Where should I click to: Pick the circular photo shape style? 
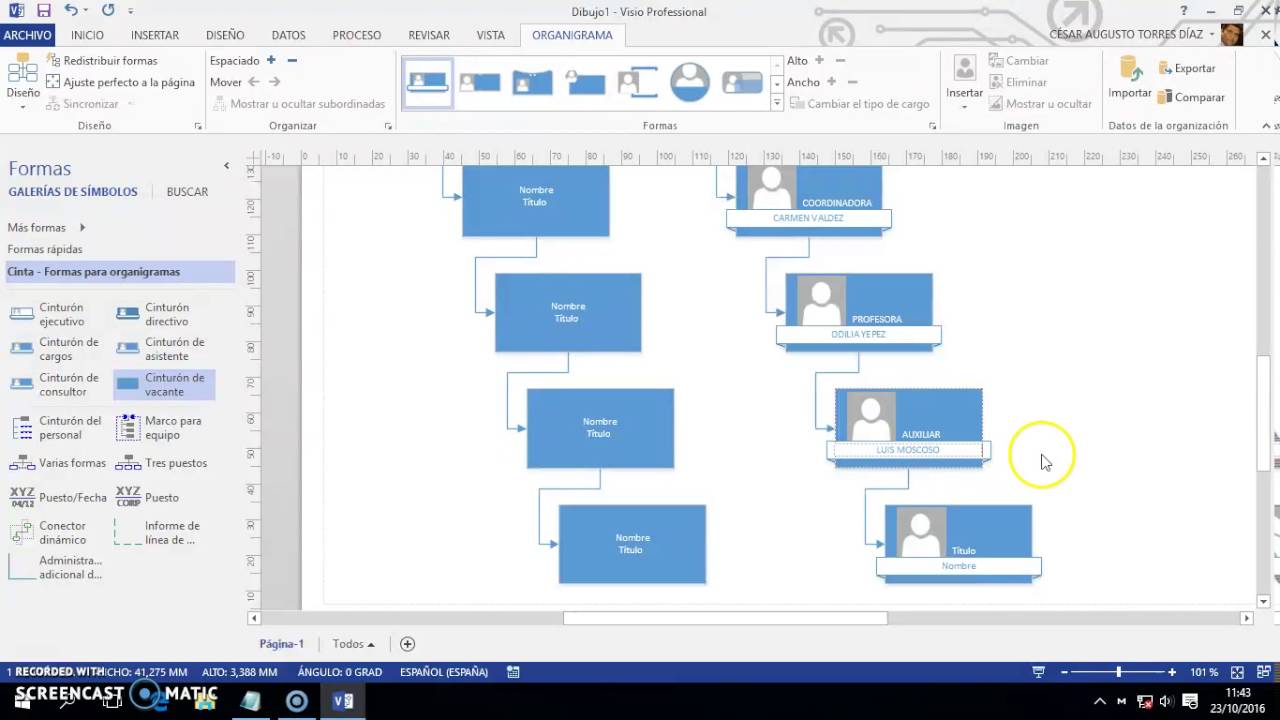point(690,82)
